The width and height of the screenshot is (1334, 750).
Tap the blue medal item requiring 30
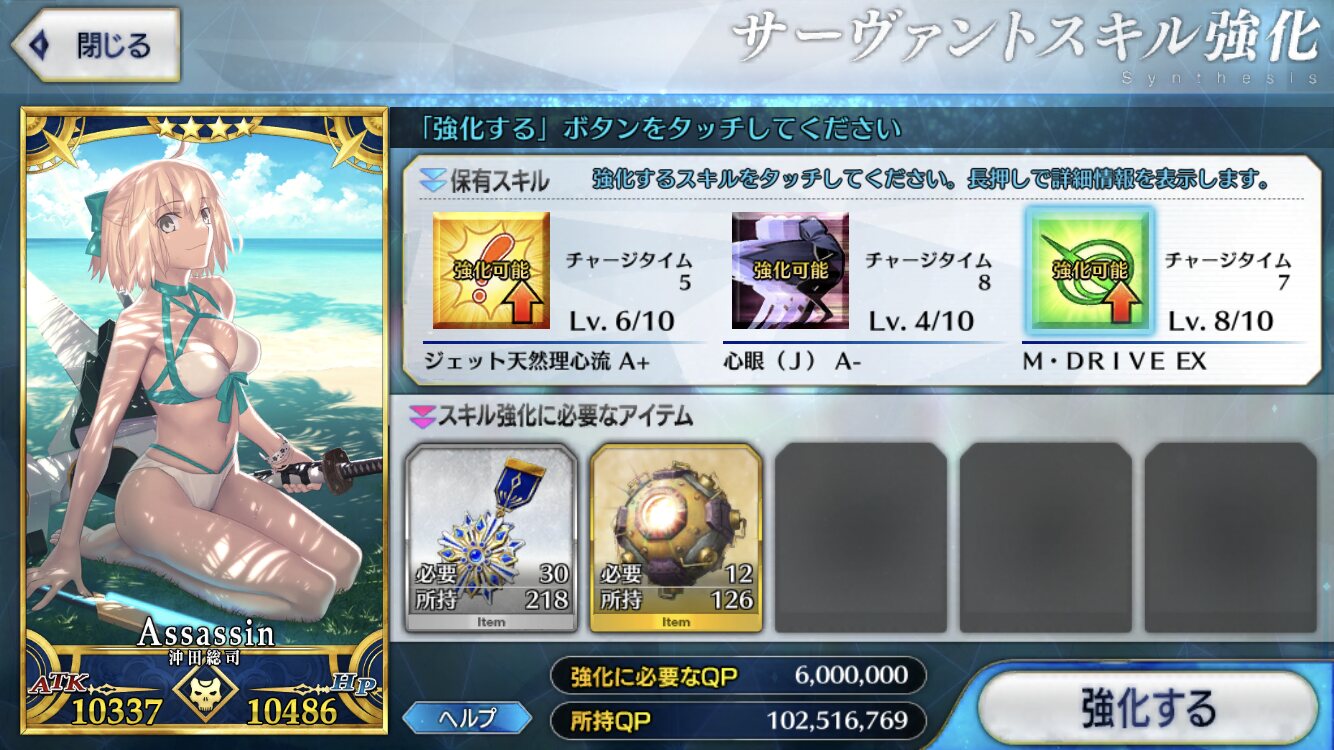coord(491,538)
